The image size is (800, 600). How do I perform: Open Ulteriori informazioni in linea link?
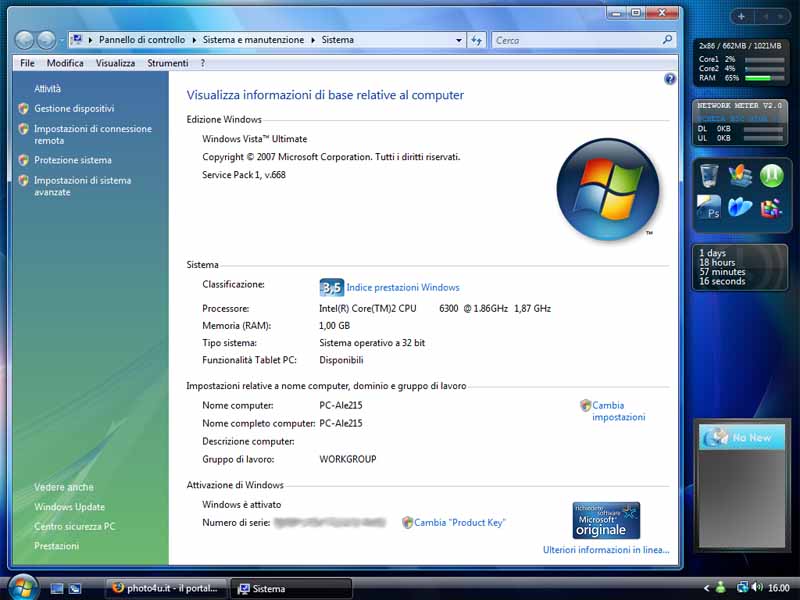606,549
